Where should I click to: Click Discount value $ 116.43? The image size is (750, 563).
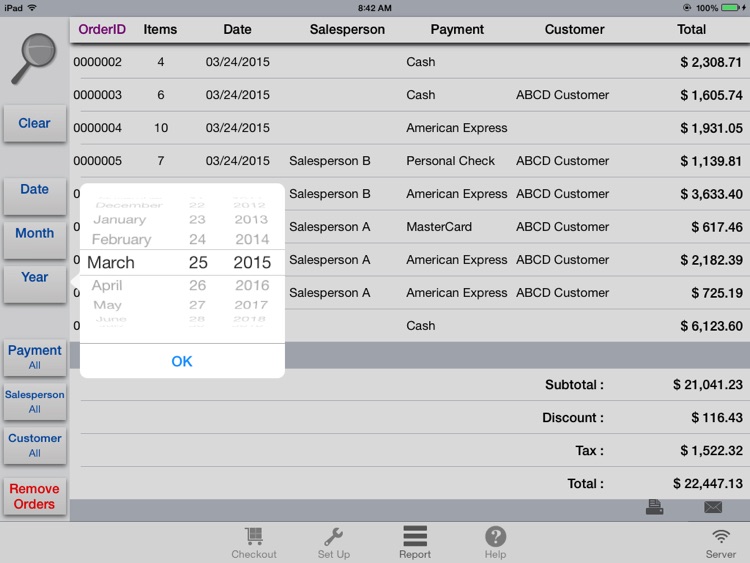tap(717, 418)
